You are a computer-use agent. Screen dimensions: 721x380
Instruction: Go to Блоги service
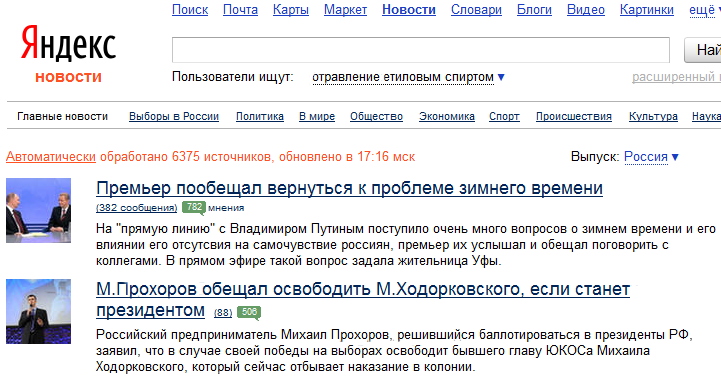534,10
